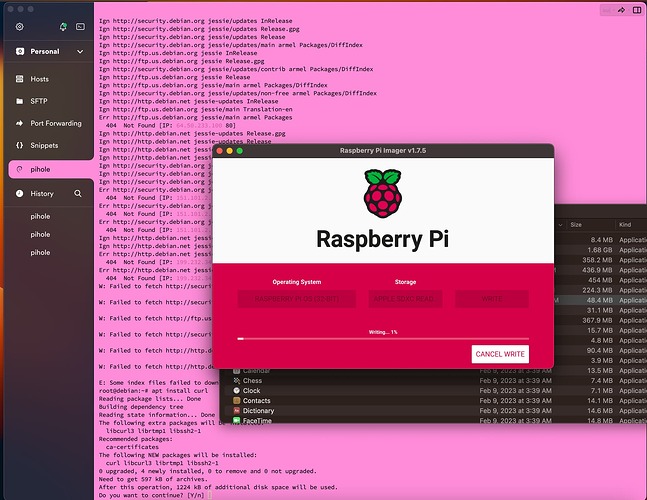
Task: Open the Hosts section
Action: (39, 78)
